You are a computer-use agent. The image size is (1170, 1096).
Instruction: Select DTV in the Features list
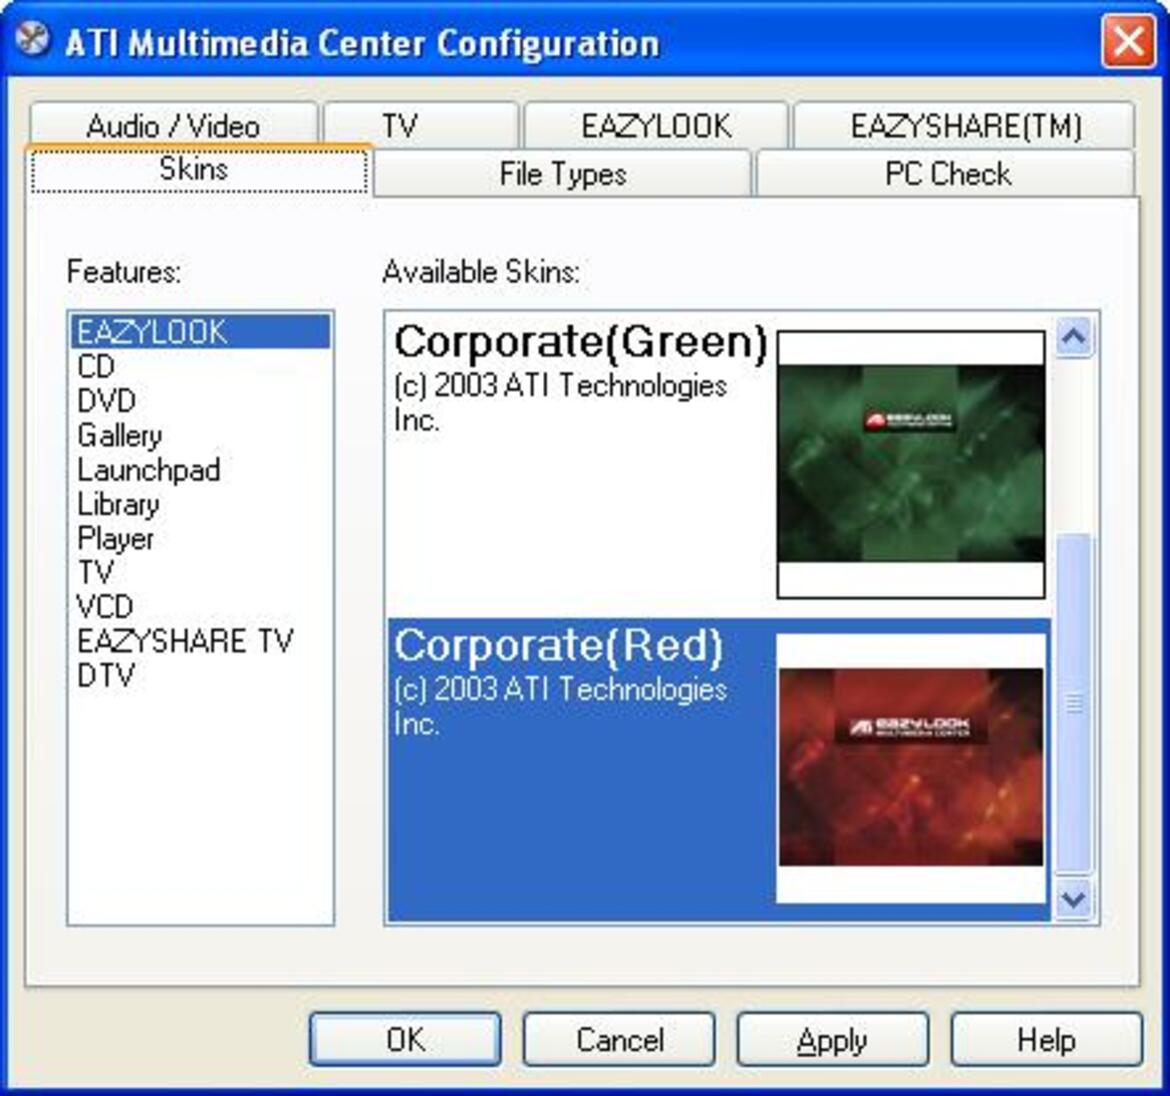click(x=200, y=675)
